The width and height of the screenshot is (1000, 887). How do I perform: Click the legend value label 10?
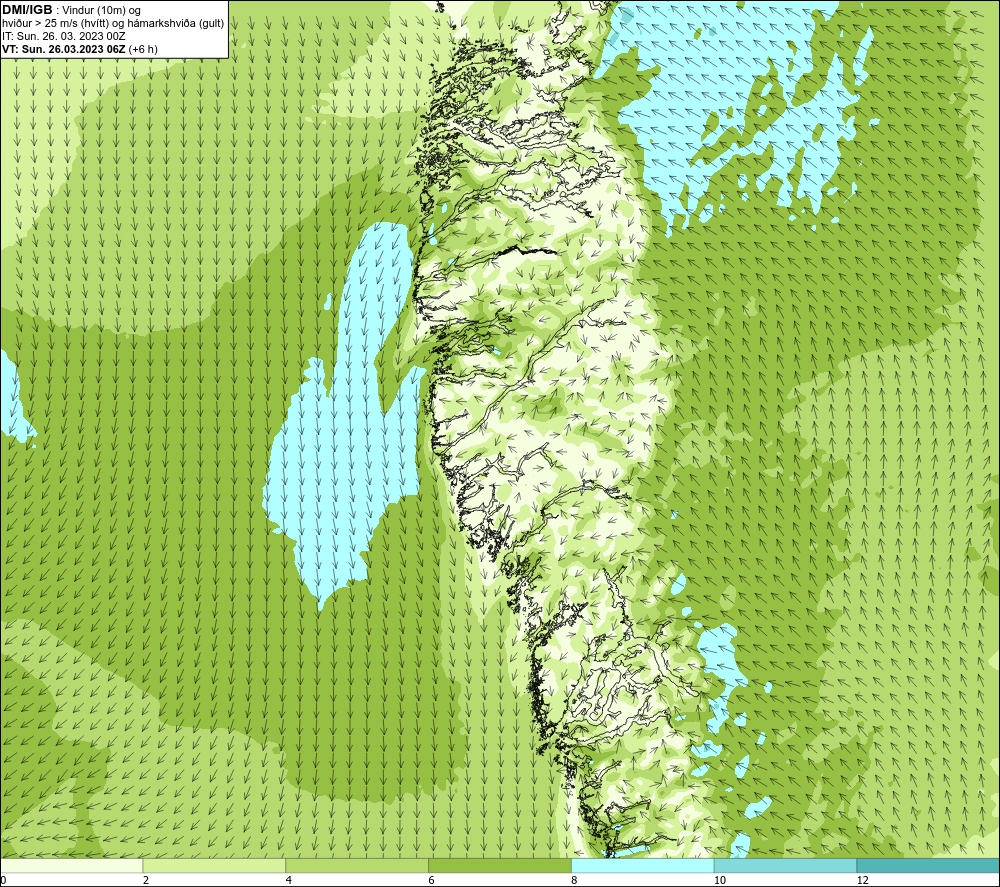[719, 881]
